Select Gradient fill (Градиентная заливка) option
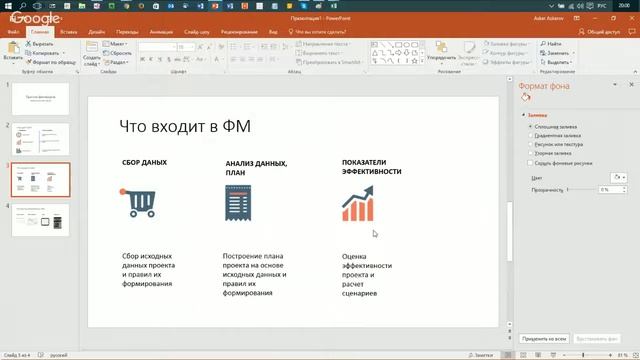The image size is (640, 360). [x=555, y=136]
